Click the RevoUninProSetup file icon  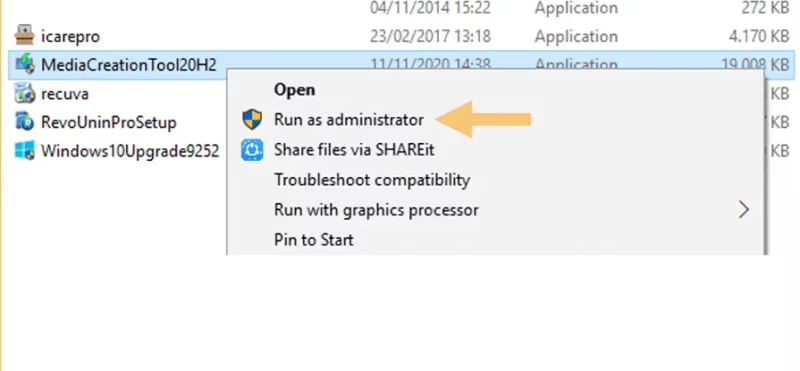coord(24,122)
